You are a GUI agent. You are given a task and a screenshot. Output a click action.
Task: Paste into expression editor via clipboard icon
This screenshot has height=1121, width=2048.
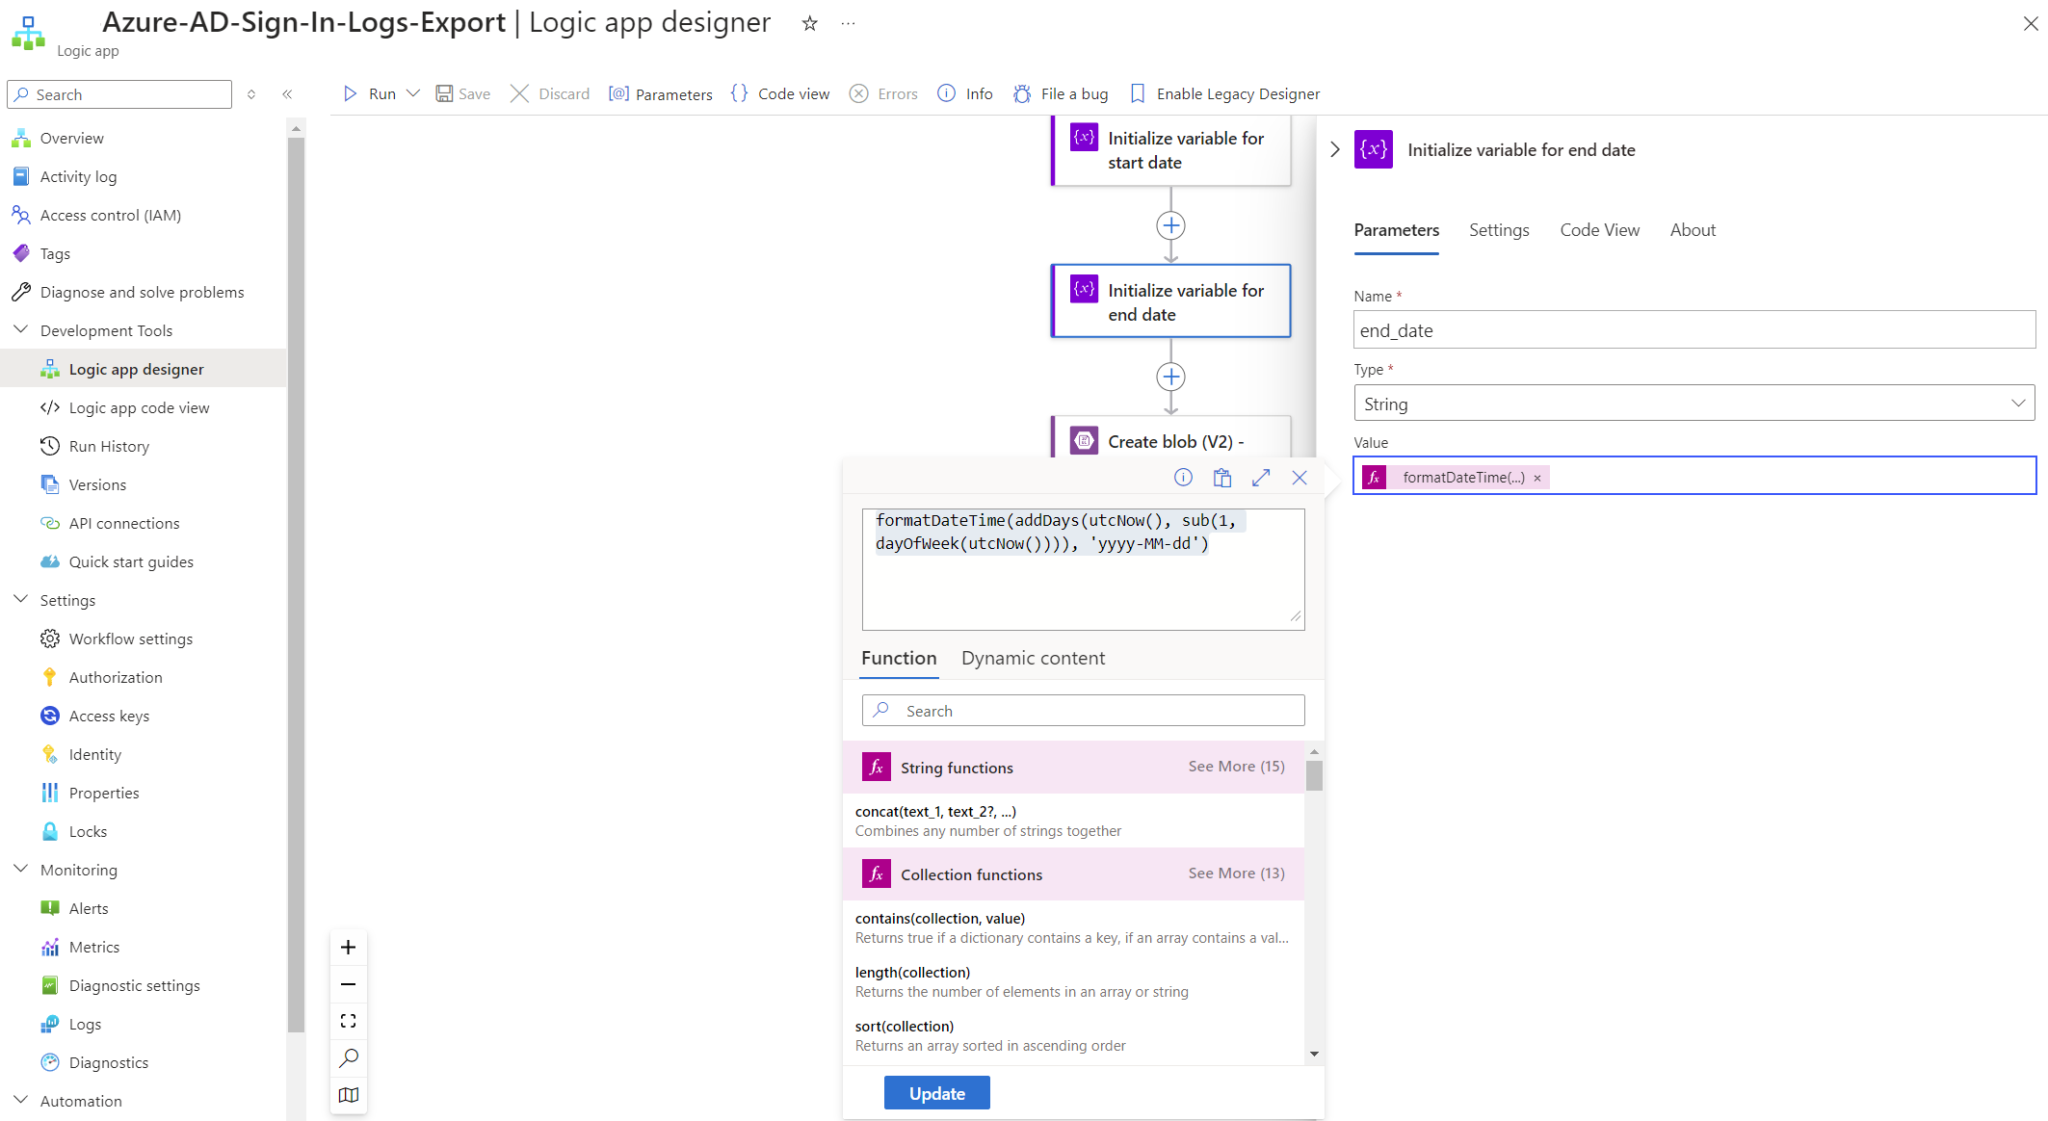tap(1222, 478)
